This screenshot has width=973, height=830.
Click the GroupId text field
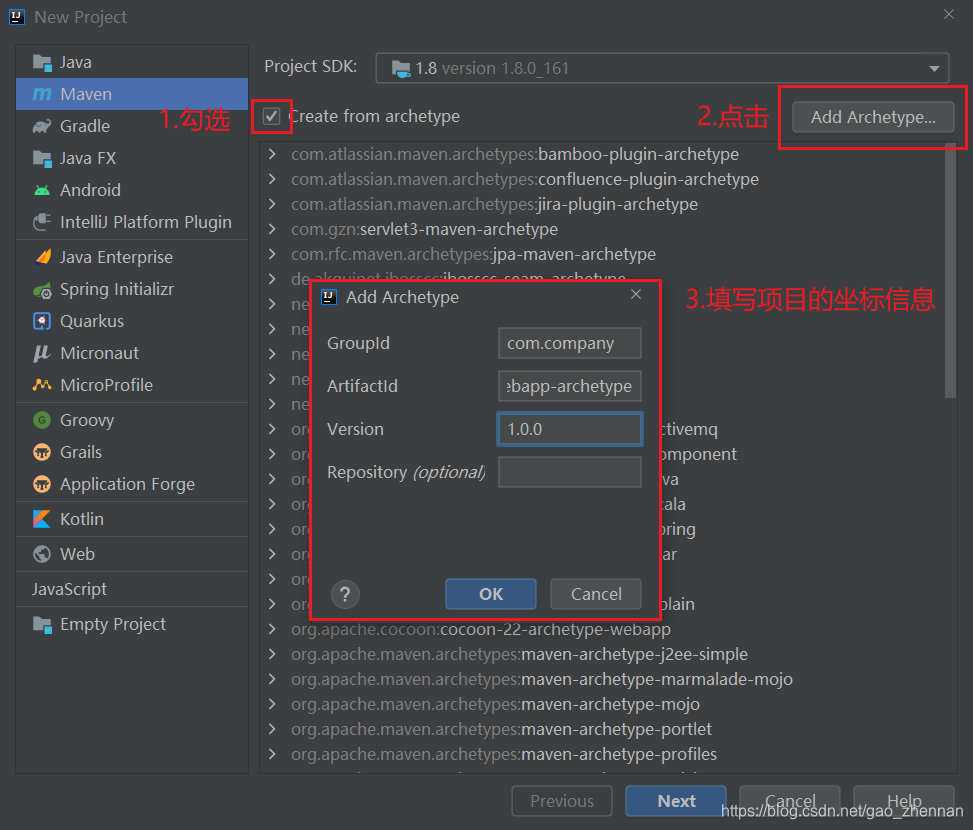[x=569, y=343]
